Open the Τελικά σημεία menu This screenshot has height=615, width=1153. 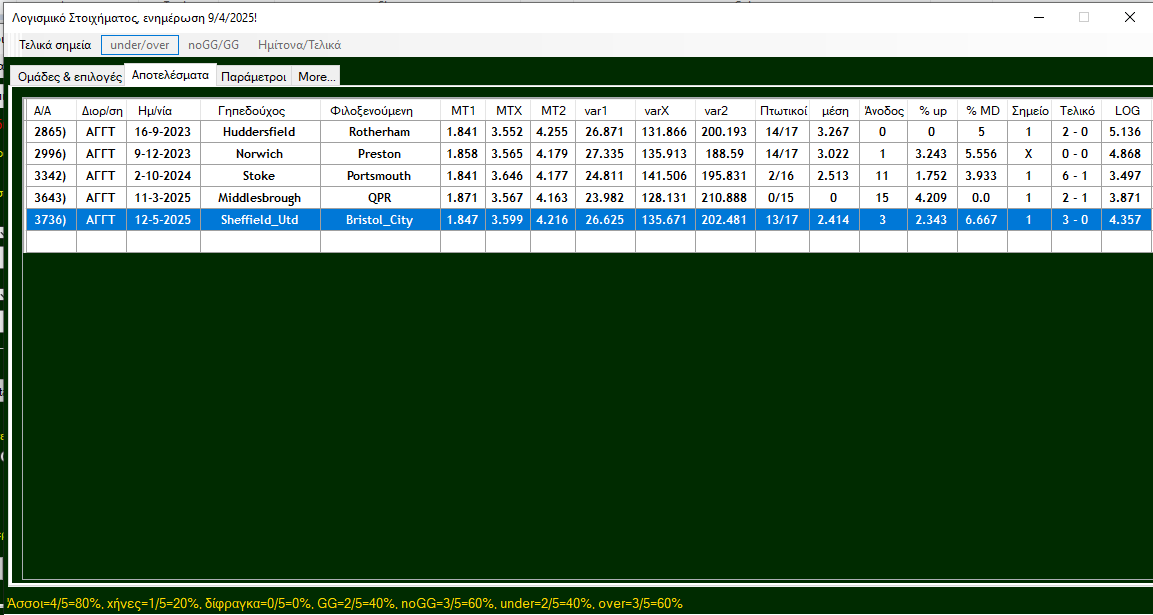(x=55, y=45)
